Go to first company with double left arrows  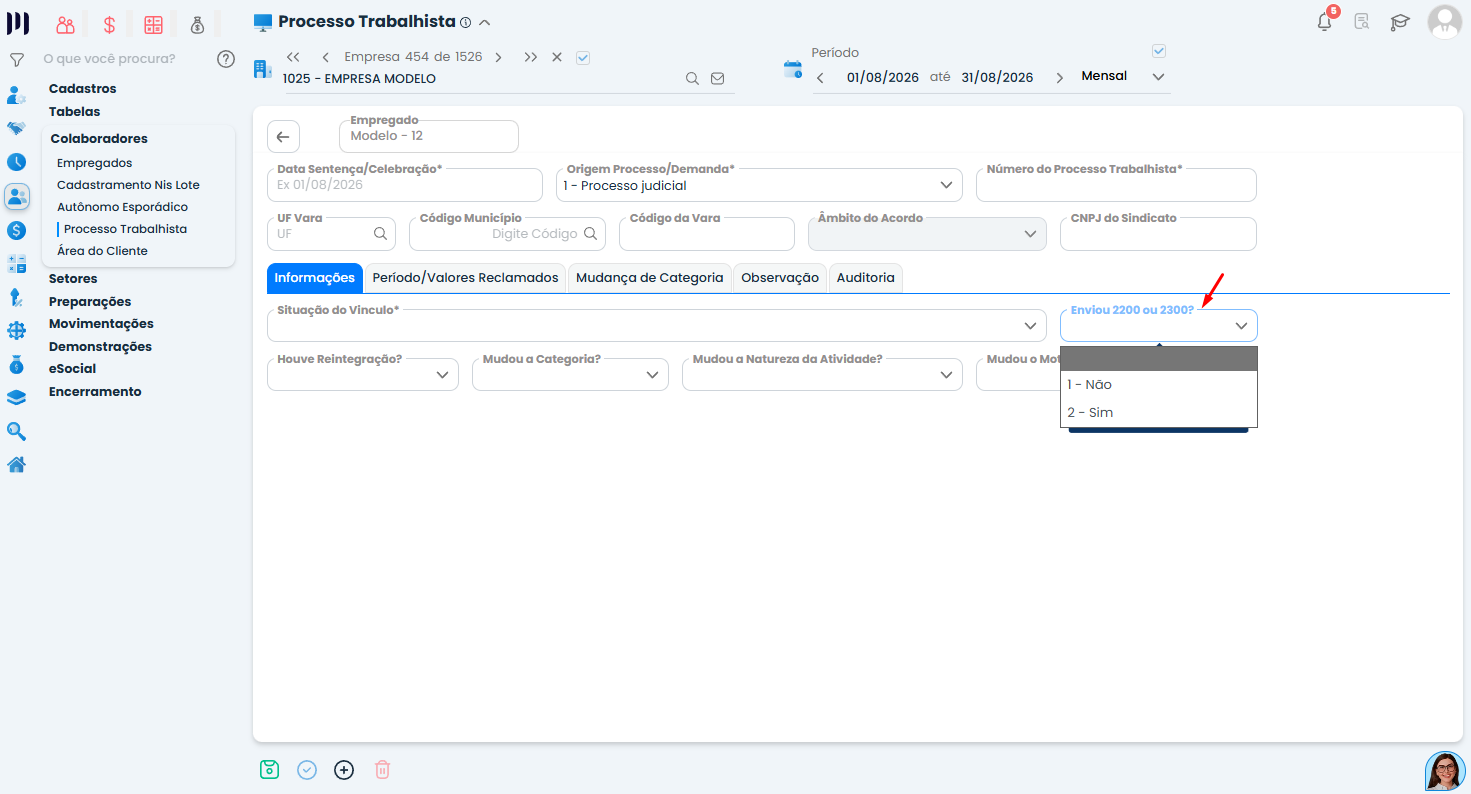tap(293, 57)
